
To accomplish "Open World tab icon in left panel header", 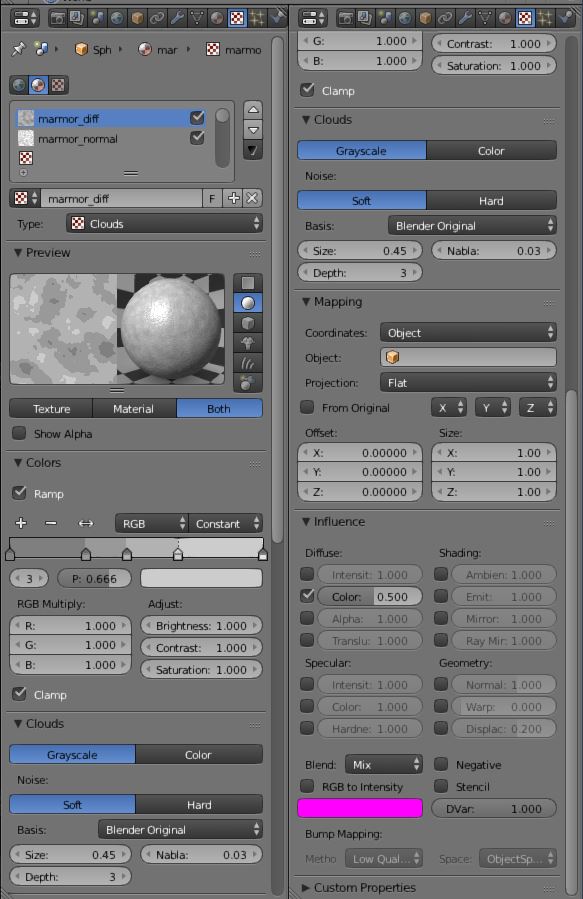I will coord(116,18).
